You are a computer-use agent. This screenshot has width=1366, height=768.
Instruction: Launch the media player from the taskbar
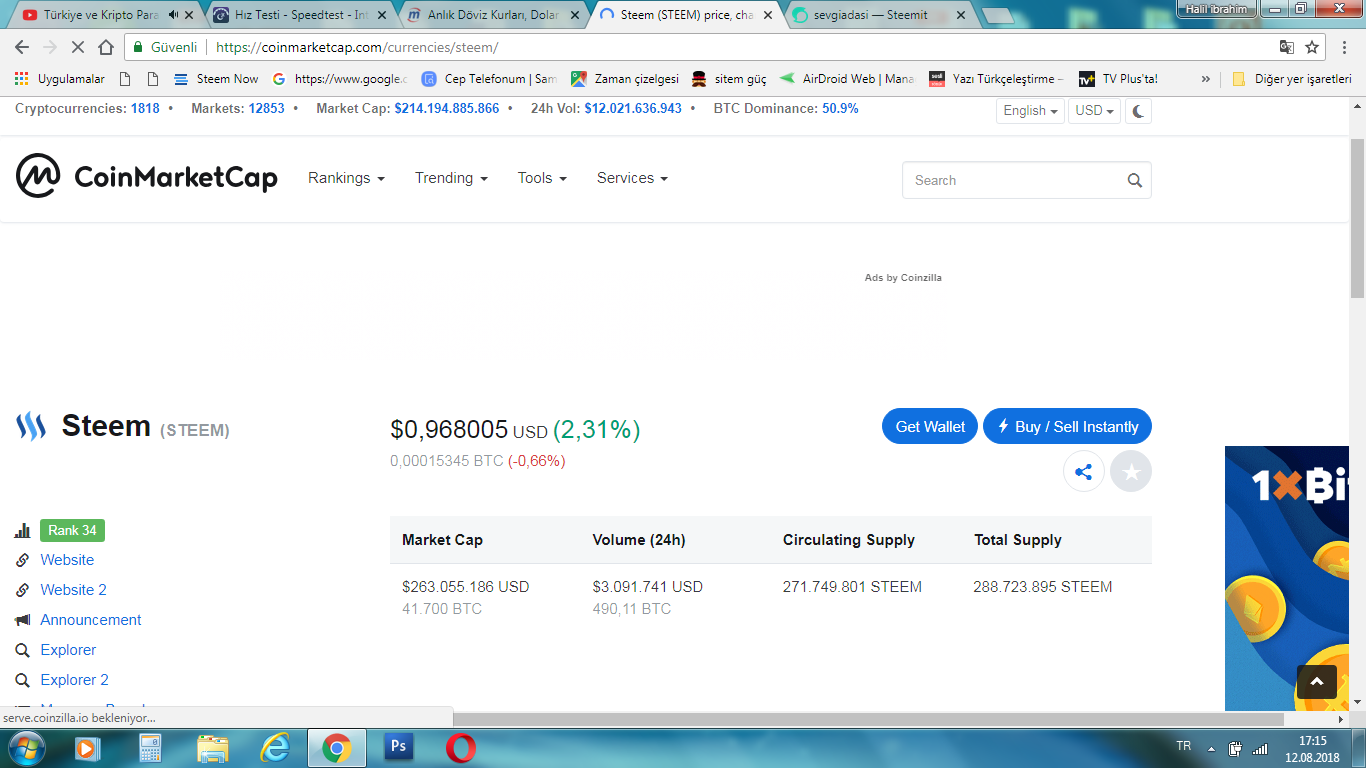(88, 748)
